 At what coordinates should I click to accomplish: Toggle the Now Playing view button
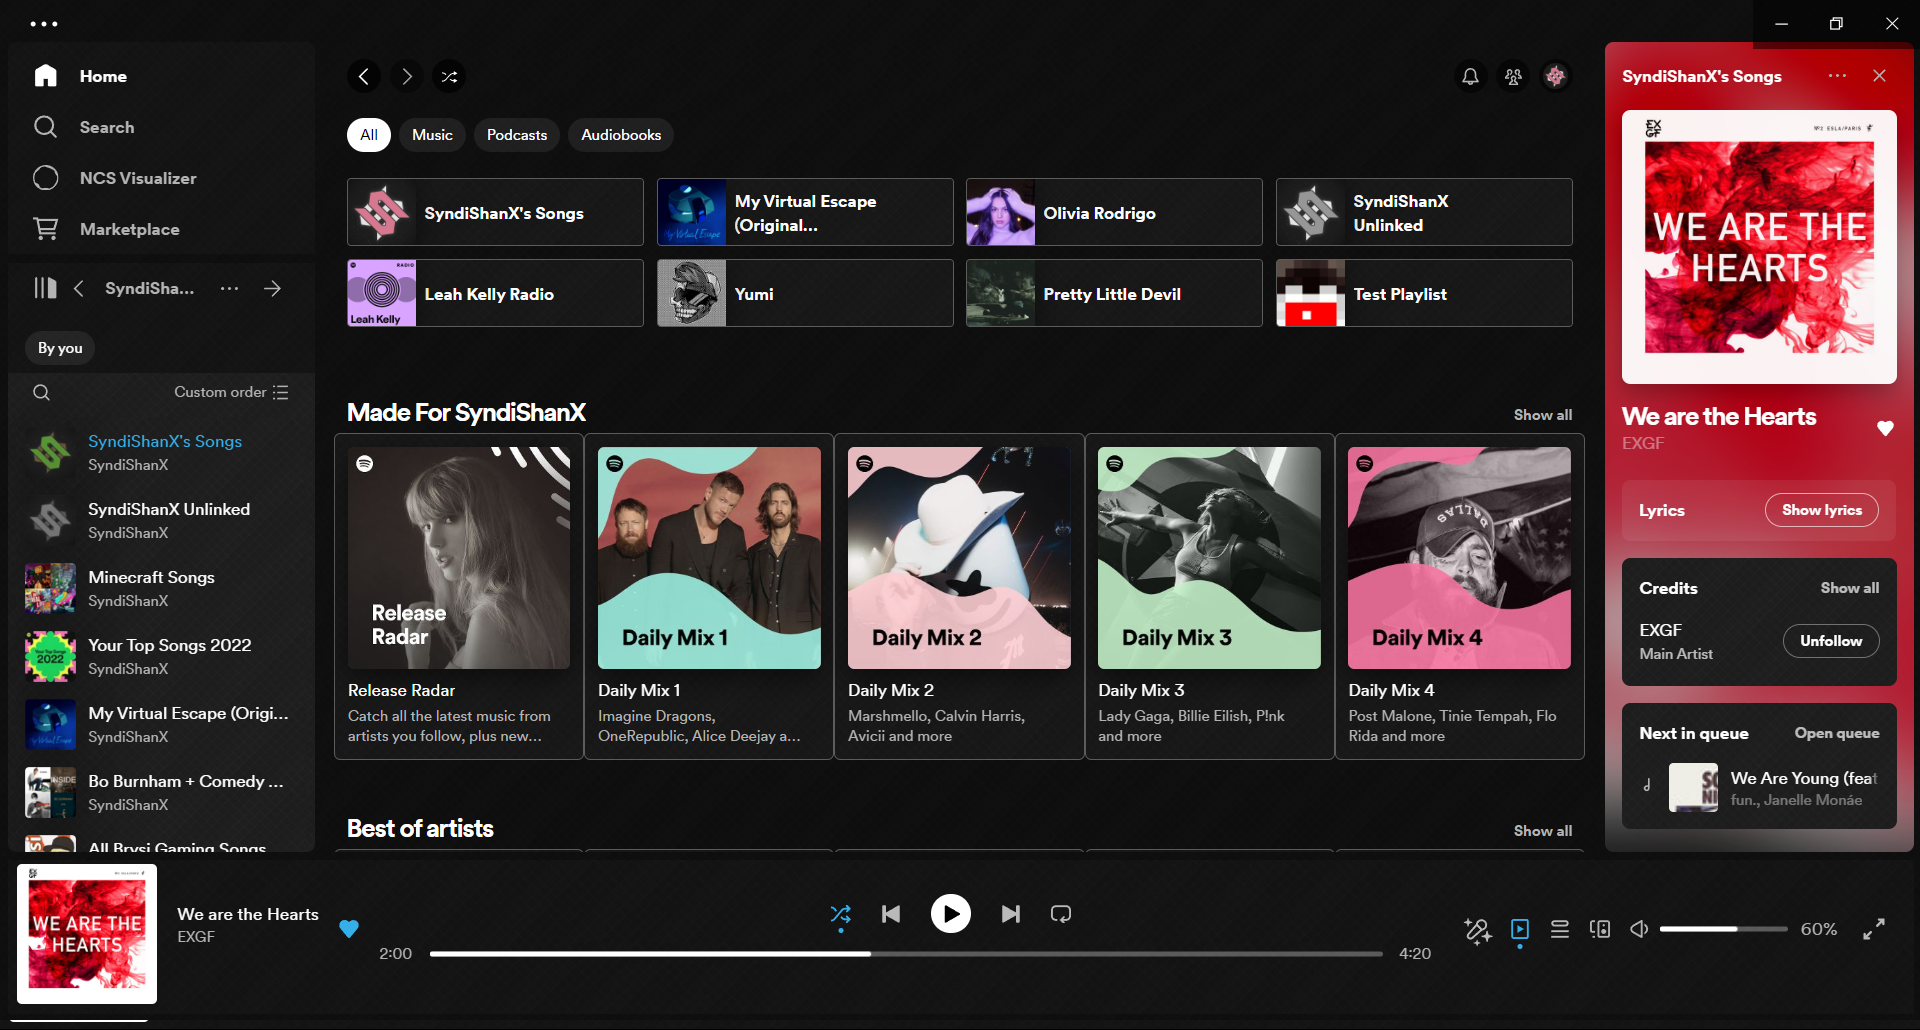(1520, 929)
